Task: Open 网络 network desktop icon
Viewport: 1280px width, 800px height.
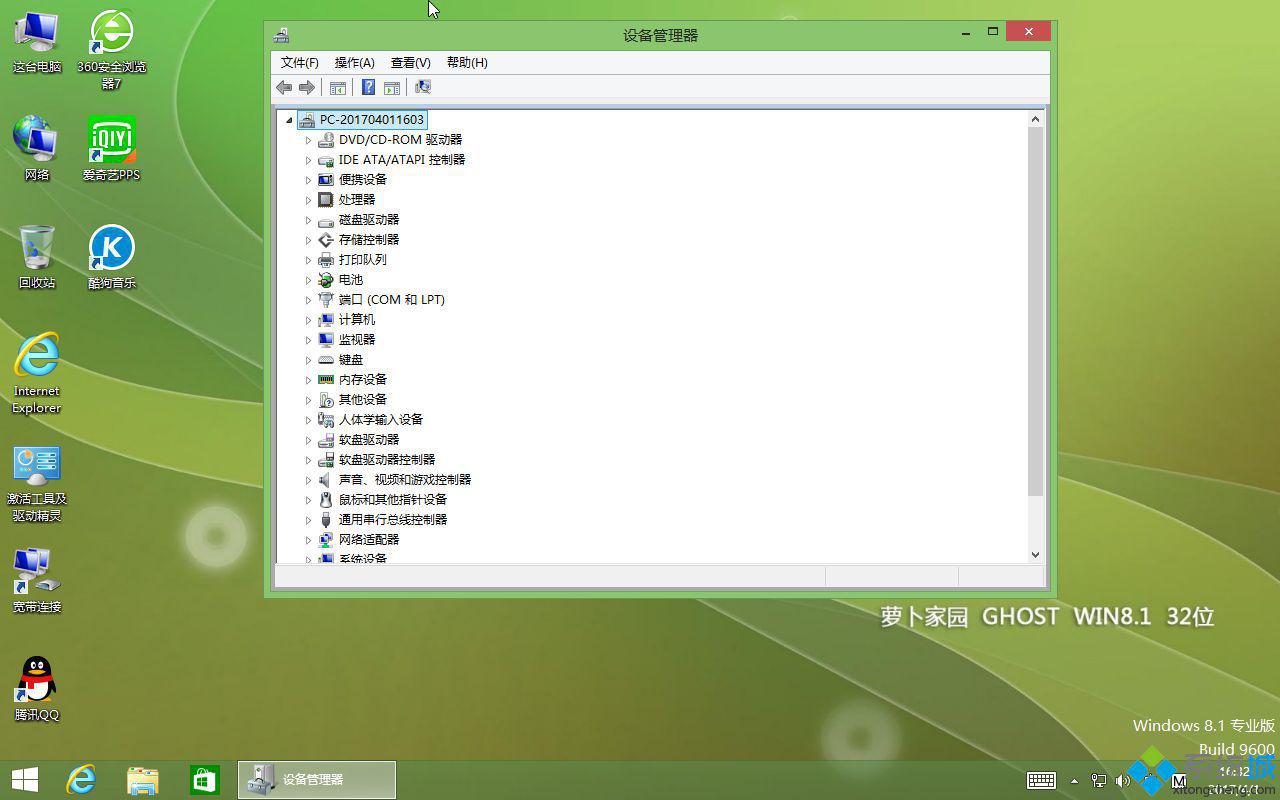Action: (37, 148)
